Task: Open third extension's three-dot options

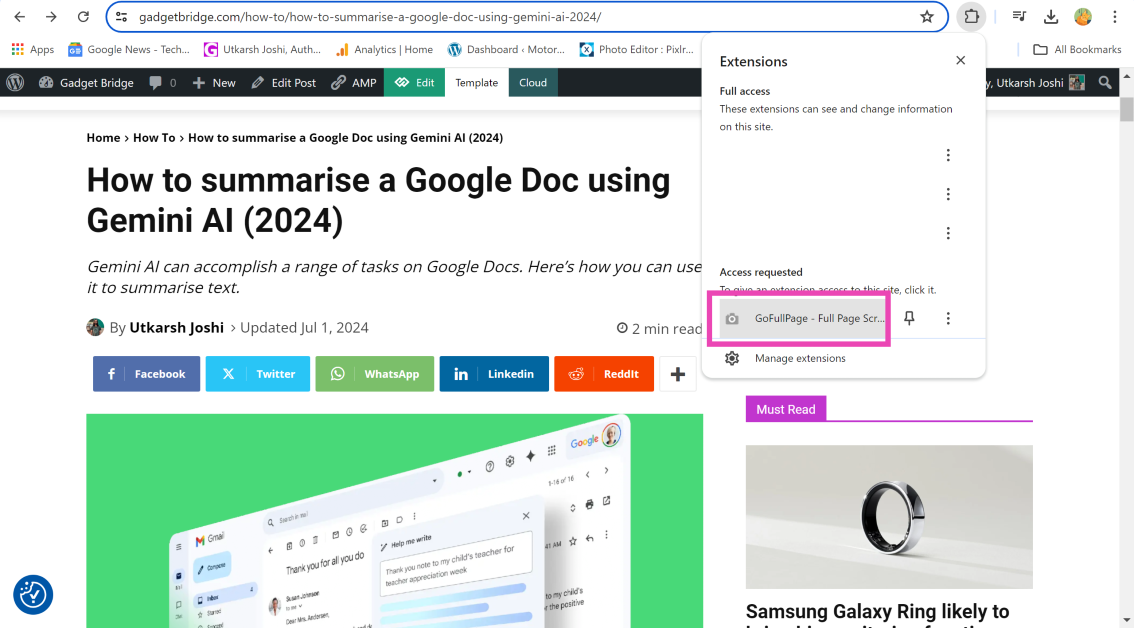Action: (x=948, y=233)
